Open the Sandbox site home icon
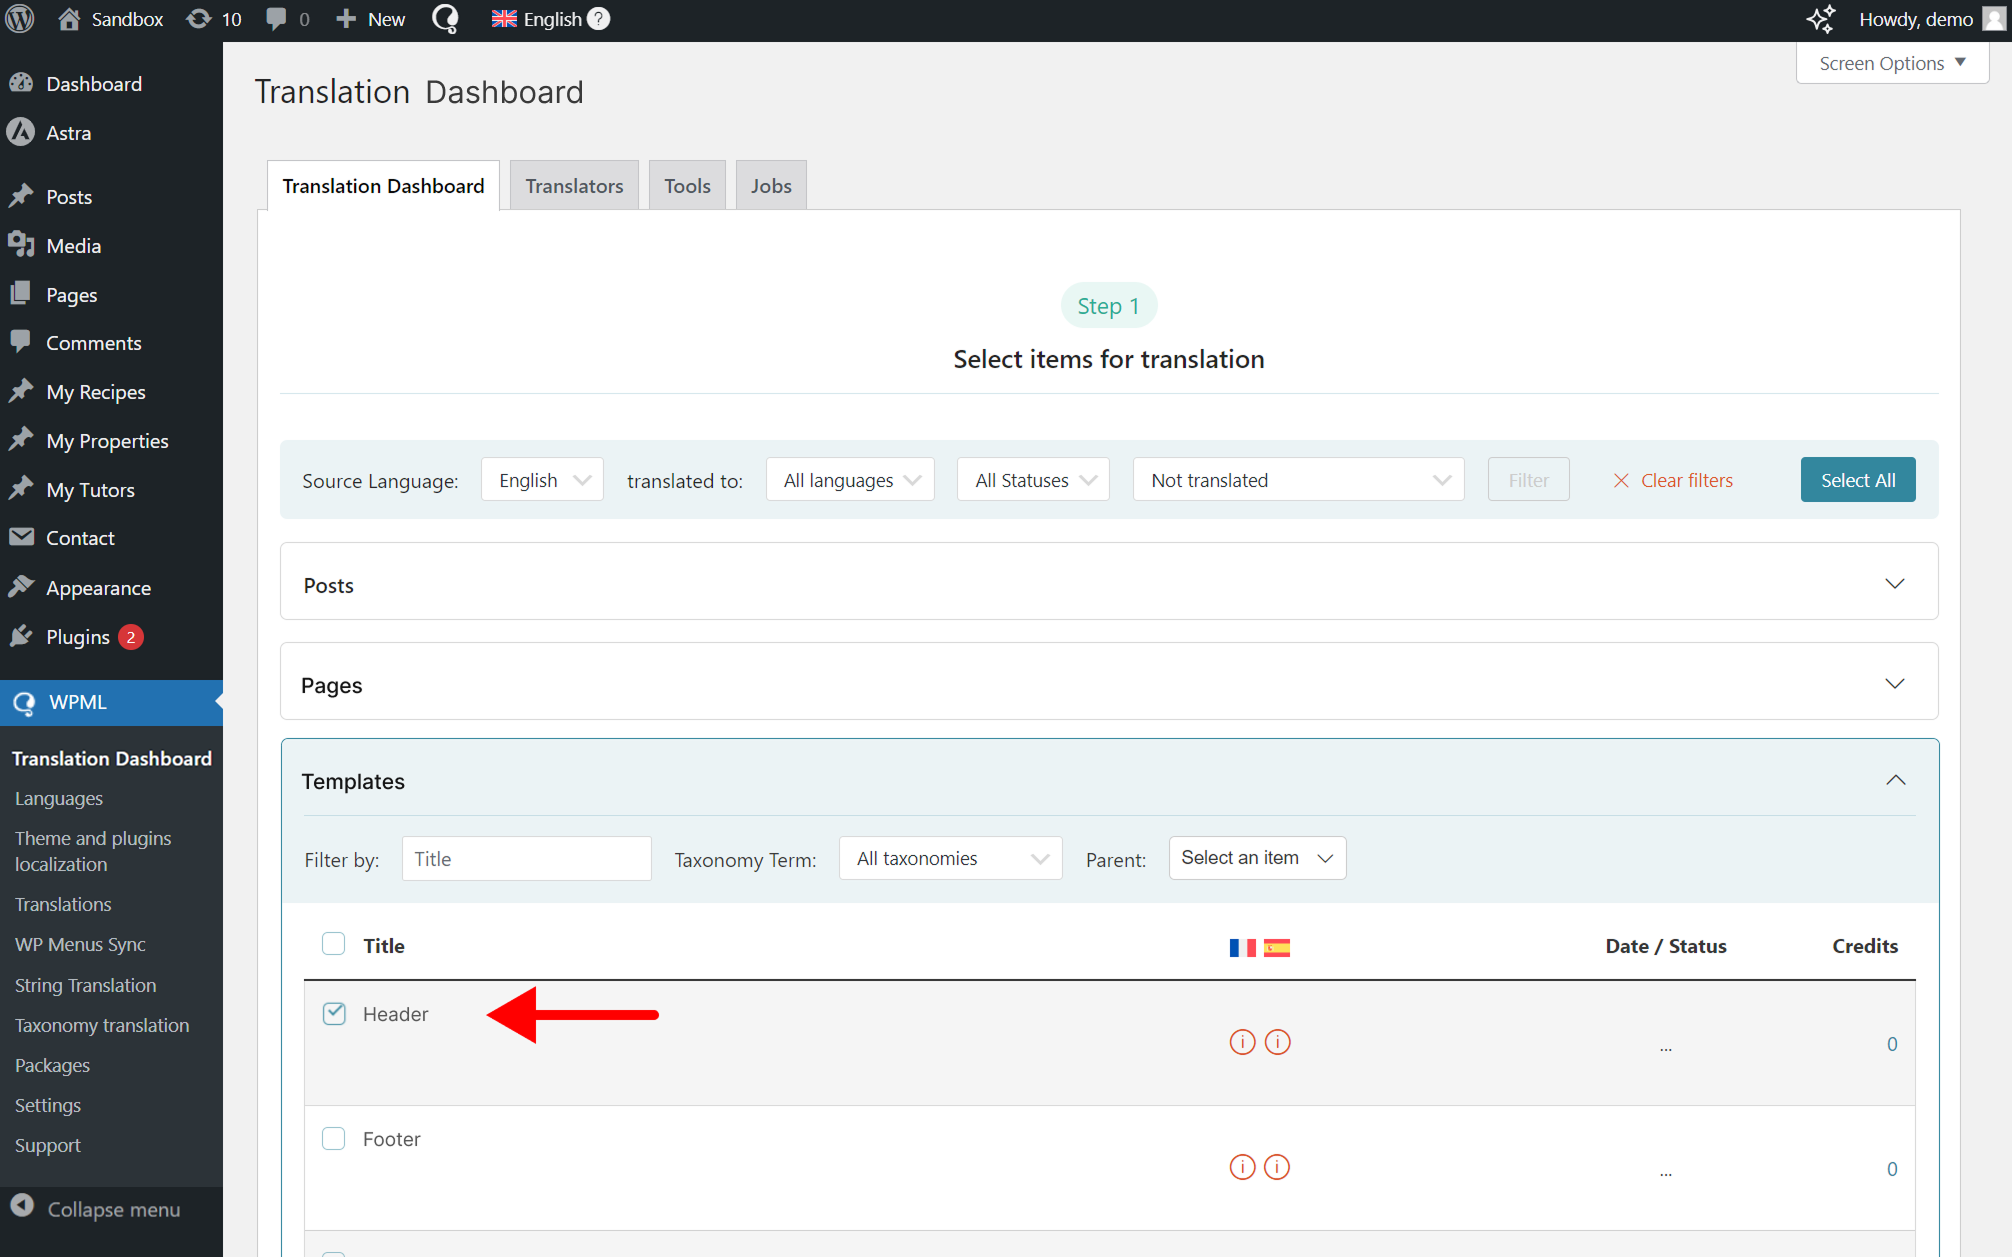Image resolution: width=2012 pixels, height=1257 pixels. click(x=69, y=19)
